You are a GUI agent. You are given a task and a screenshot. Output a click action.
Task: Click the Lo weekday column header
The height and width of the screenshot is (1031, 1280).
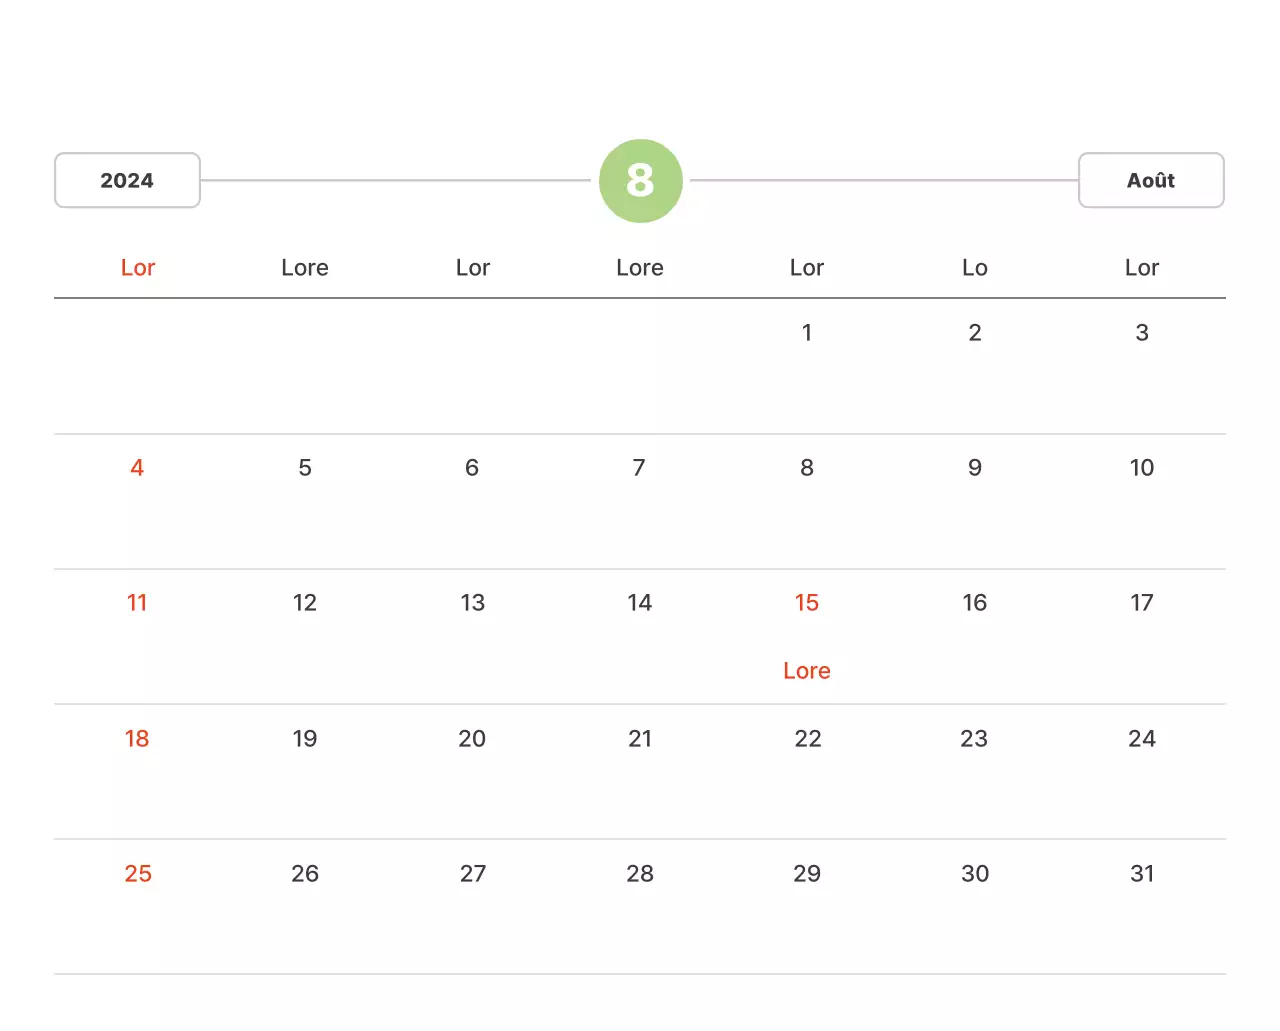[x=975, y=268]
